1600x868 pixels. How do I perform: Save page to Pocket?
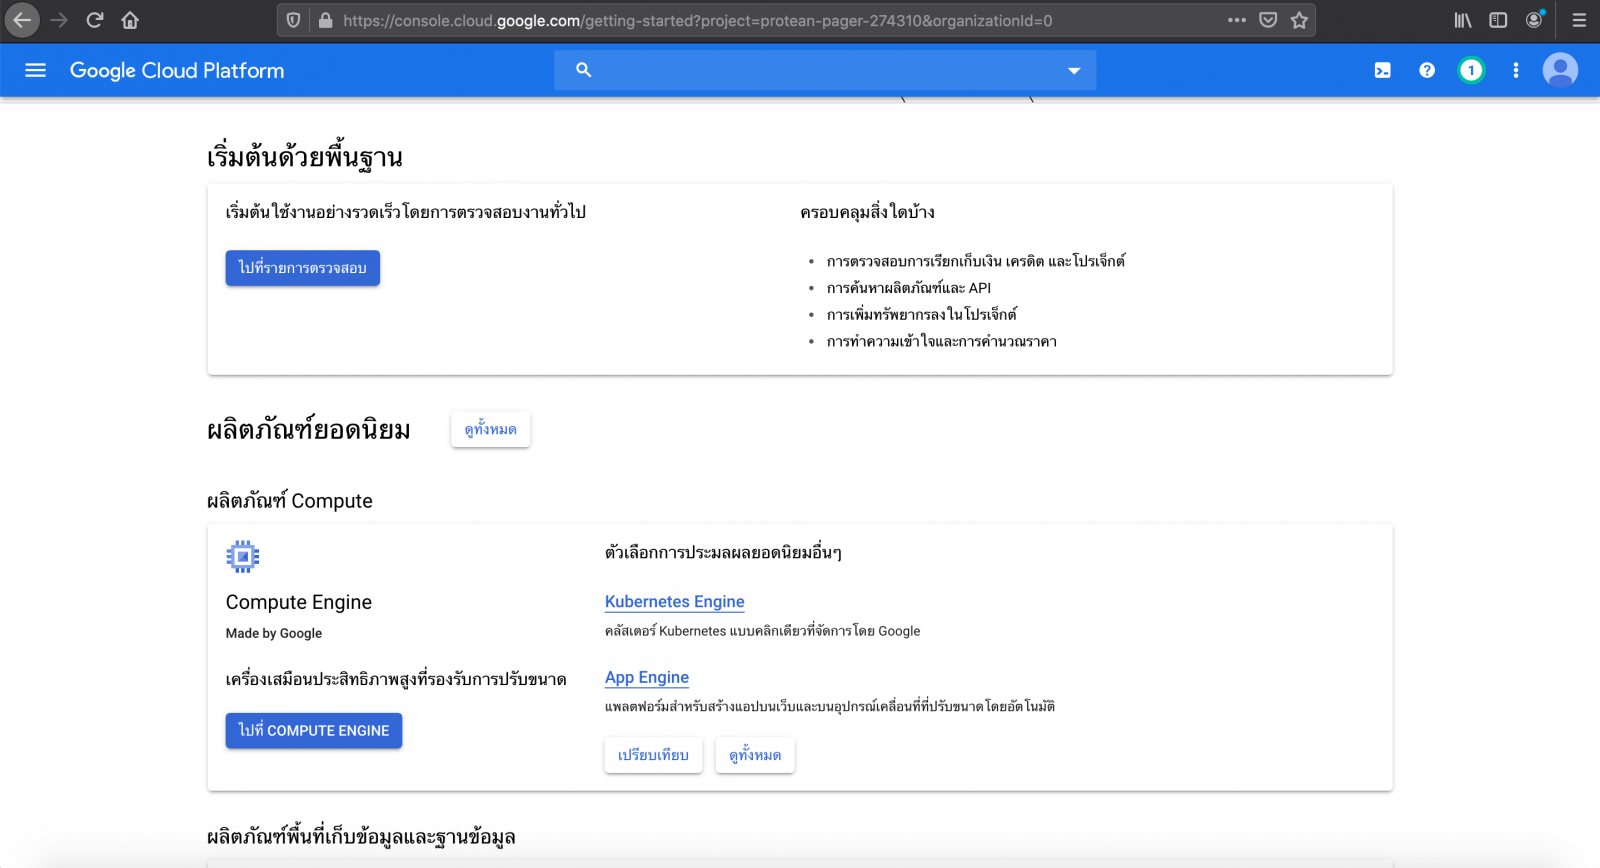coord(1268,20)
